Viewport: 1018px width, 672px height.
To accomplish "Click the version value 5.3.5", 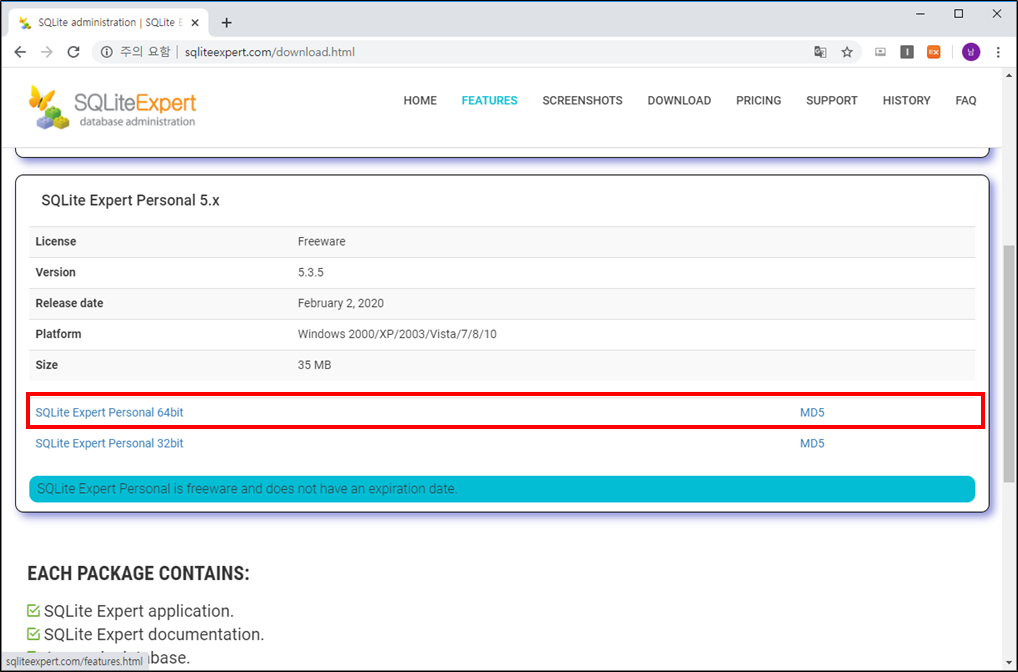I will [x=310, y=272].
